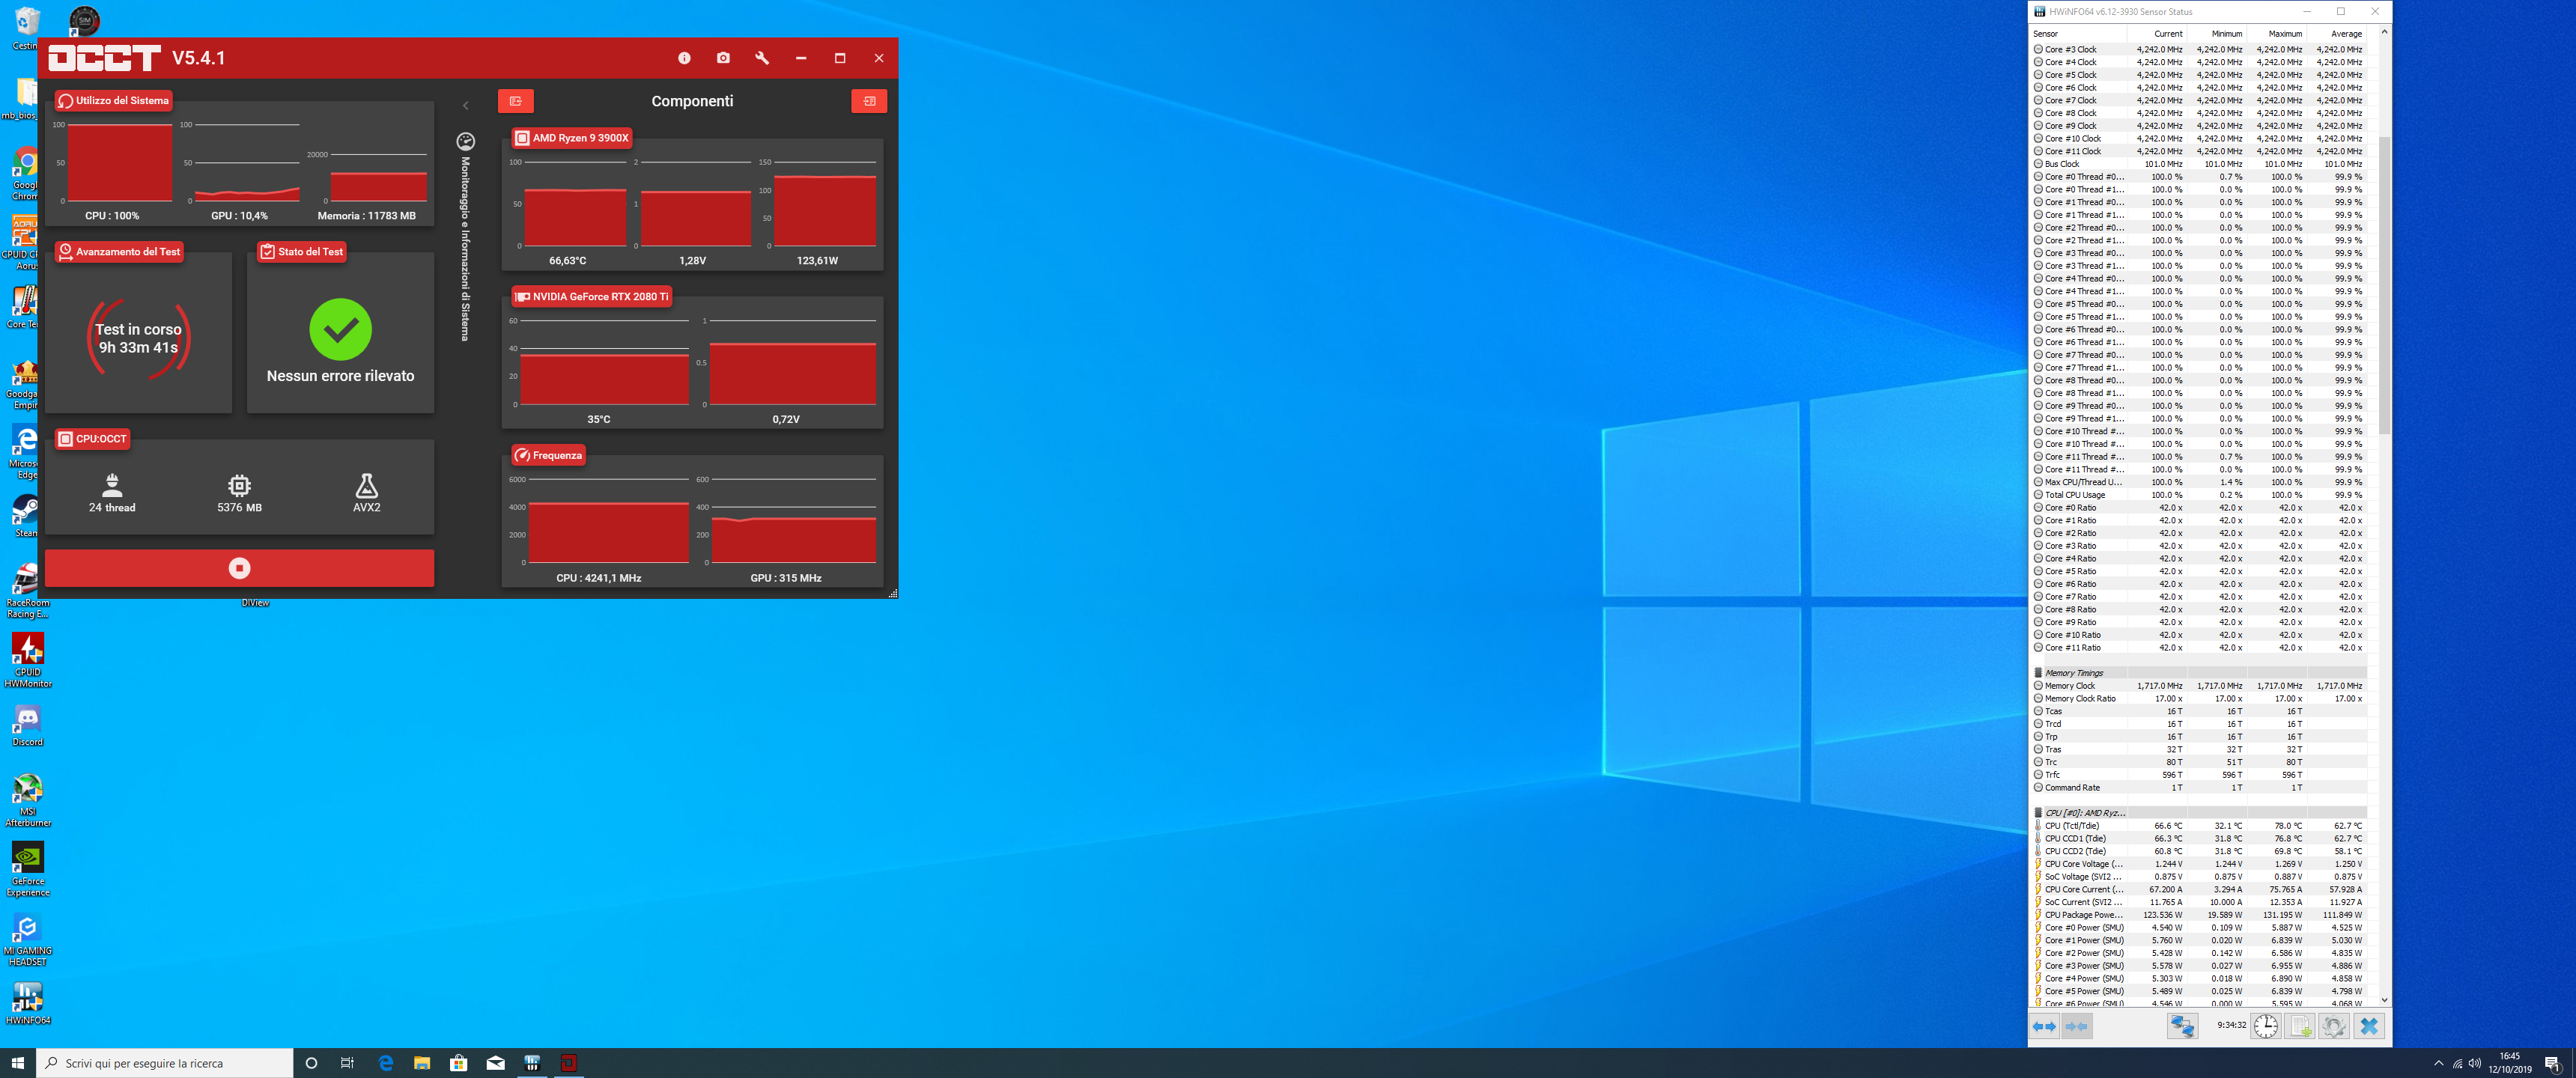Click HWiNFO network monitors button
Image resolution: width=2576 pixels, height=1078 pixels.
(x=2182, y=1026)
